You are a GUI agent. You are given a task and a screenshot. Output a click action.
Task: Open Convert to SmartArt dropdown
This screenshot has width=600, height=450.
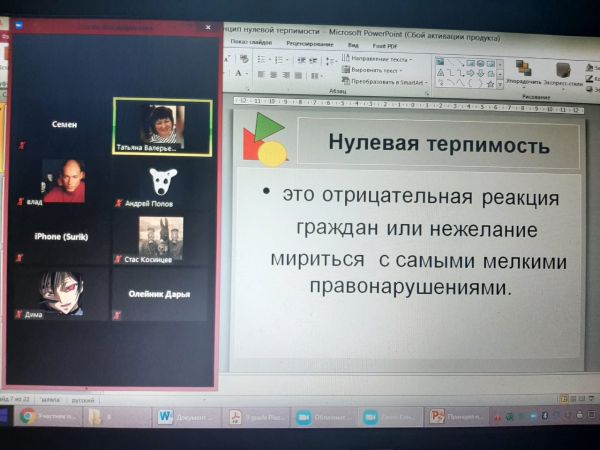(x=386, y=82)
